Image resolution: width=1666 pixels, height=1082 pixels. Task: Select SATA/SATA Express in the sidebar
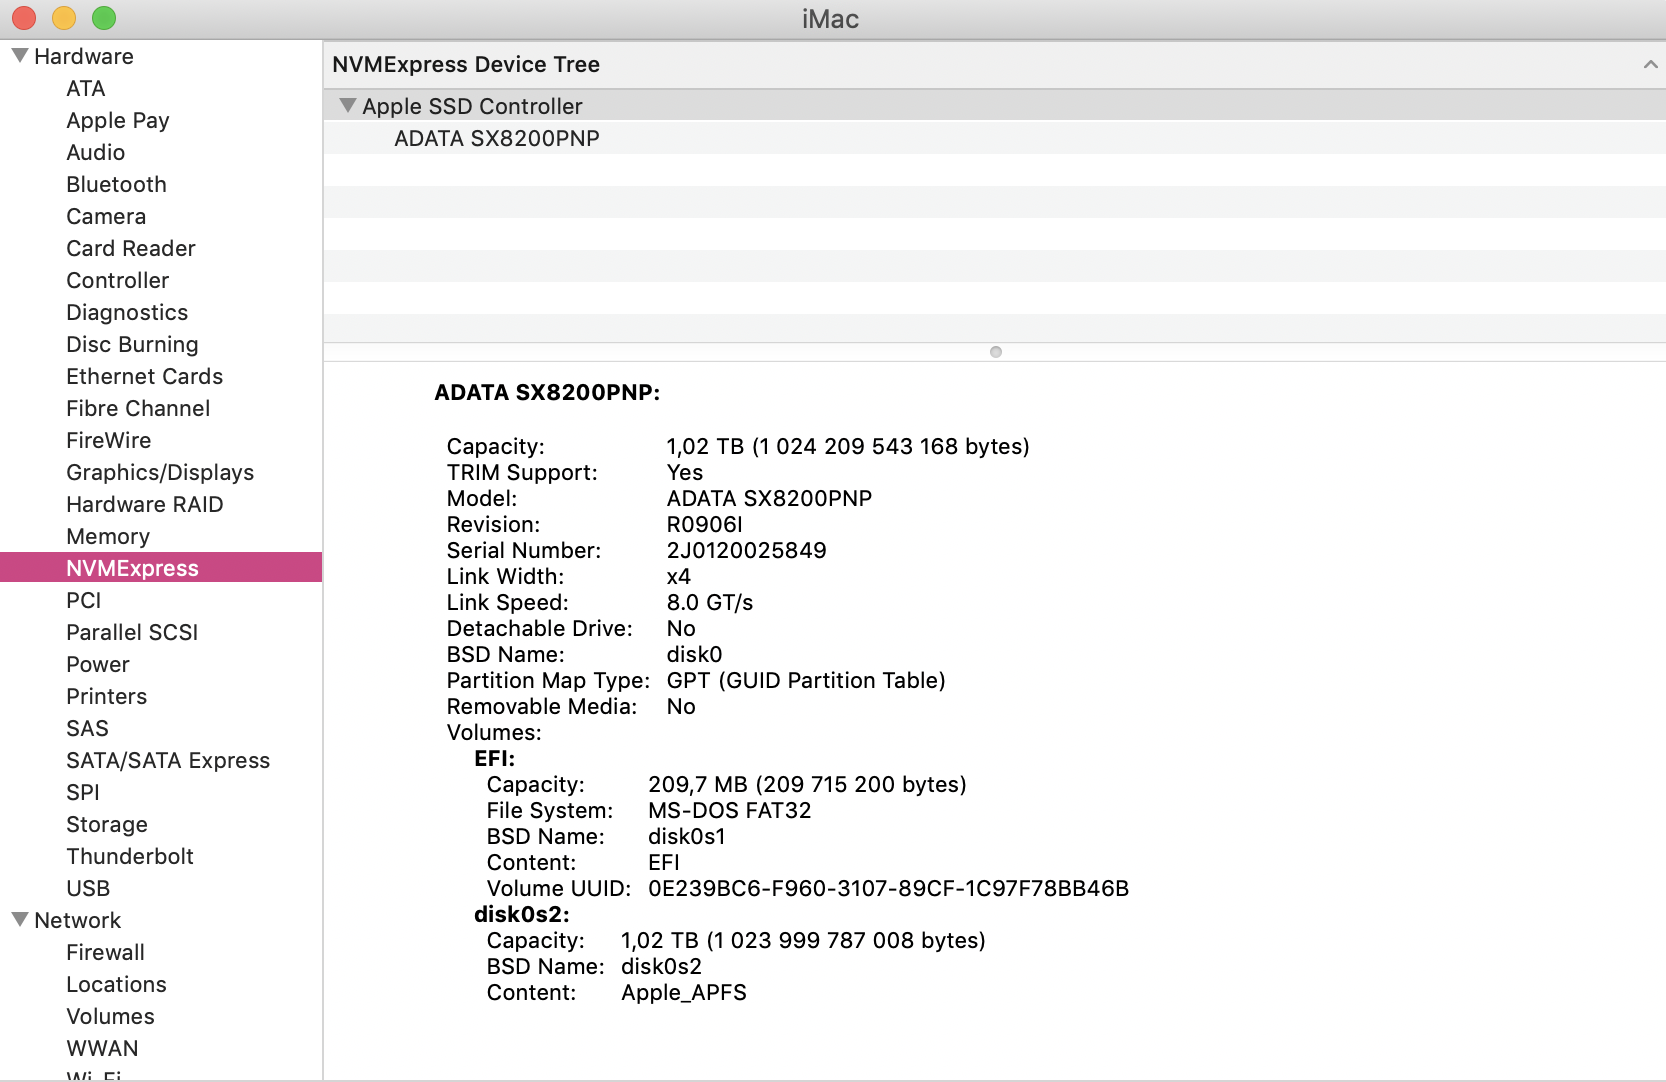point(168,760)
